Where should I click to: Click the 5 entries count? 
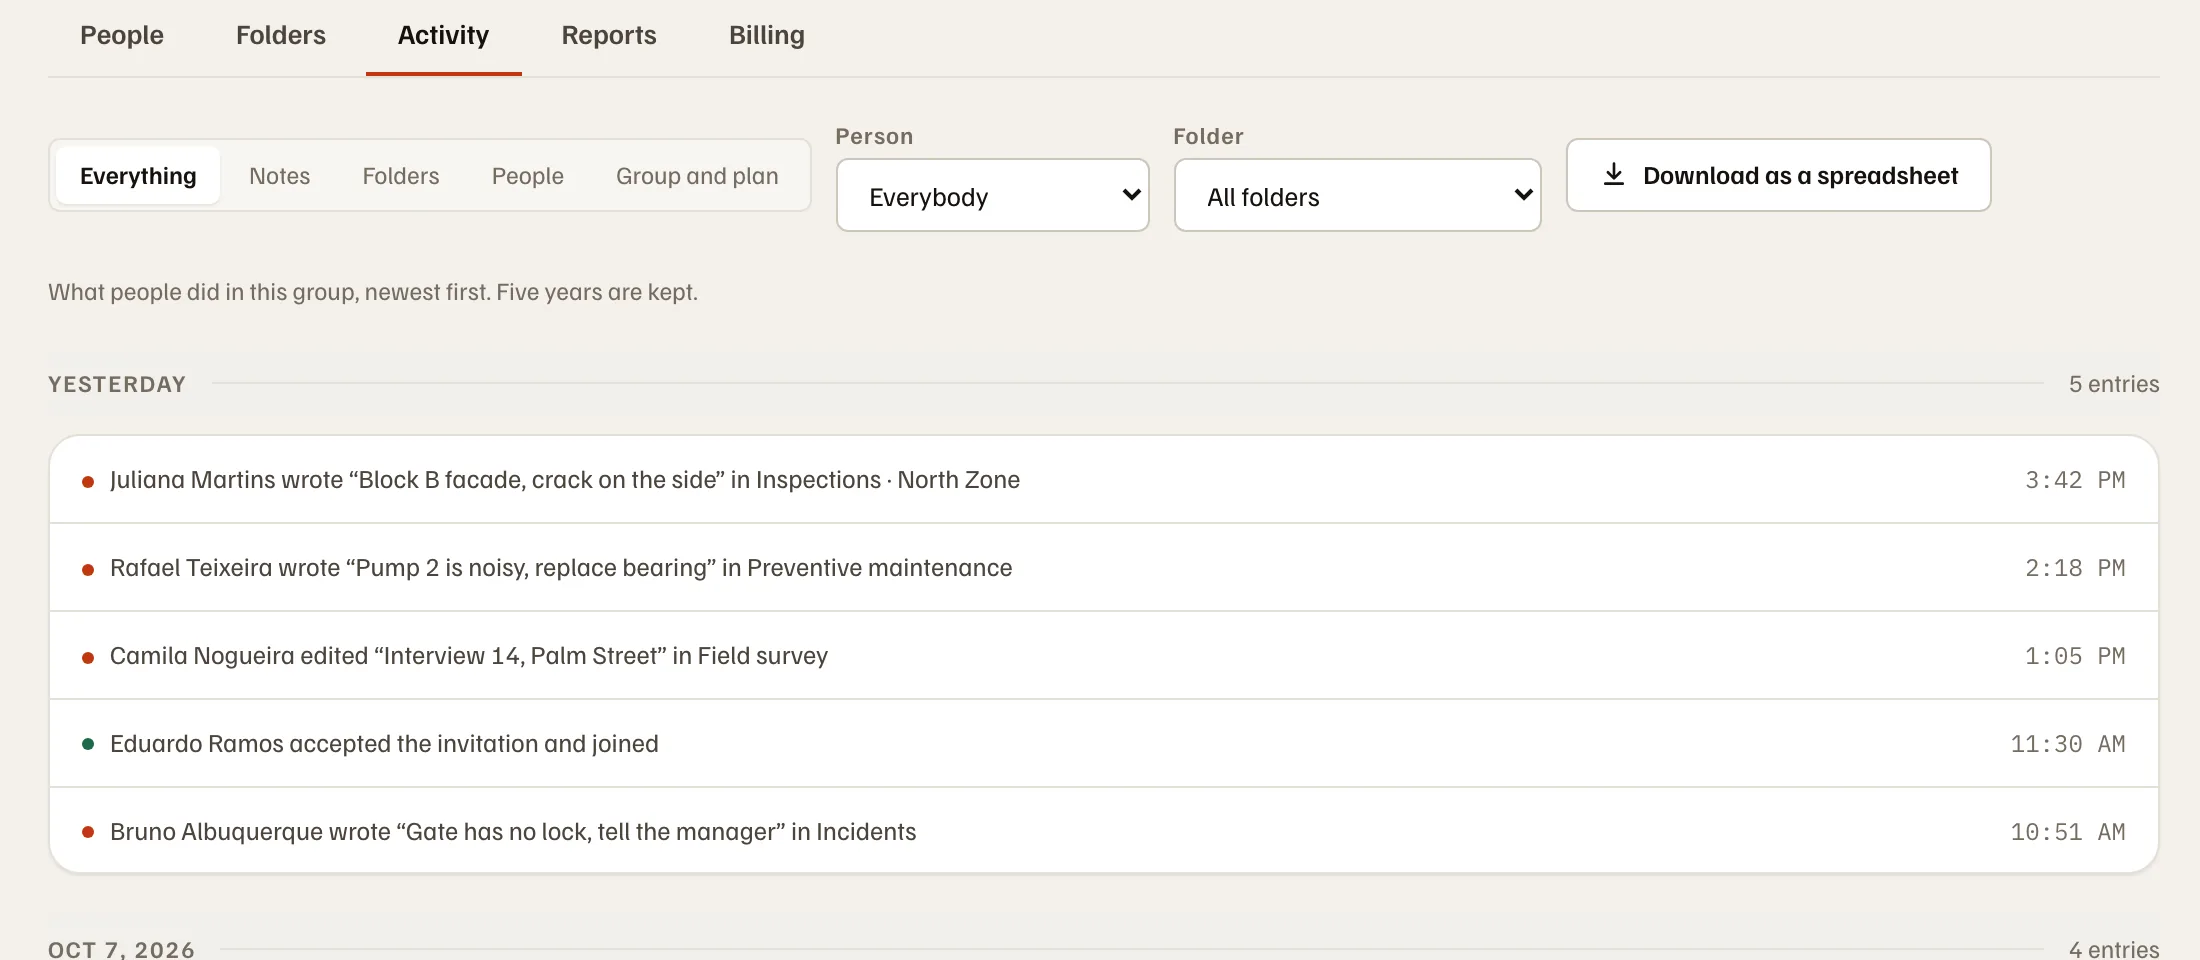pyautogui.click(x=2114, y=384)
